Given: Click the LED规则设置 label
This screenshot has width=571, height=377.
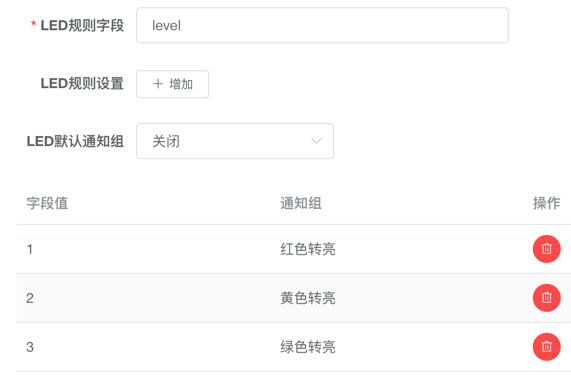Looking at the screenshot, I should pyautogui.click(x=82, y=83).
